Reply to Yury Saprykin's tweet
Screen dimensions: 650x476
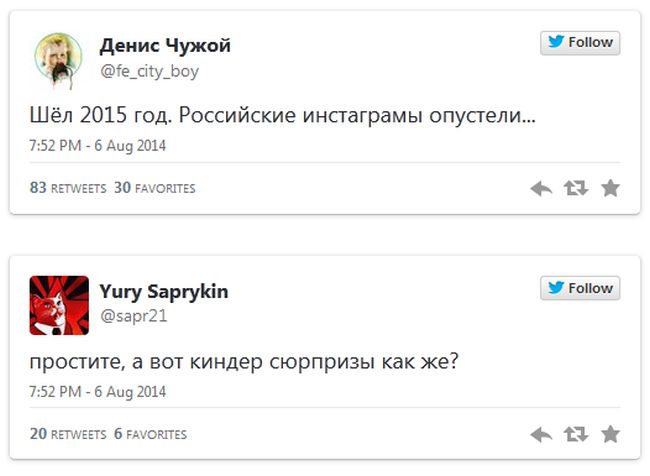point(541,434)
